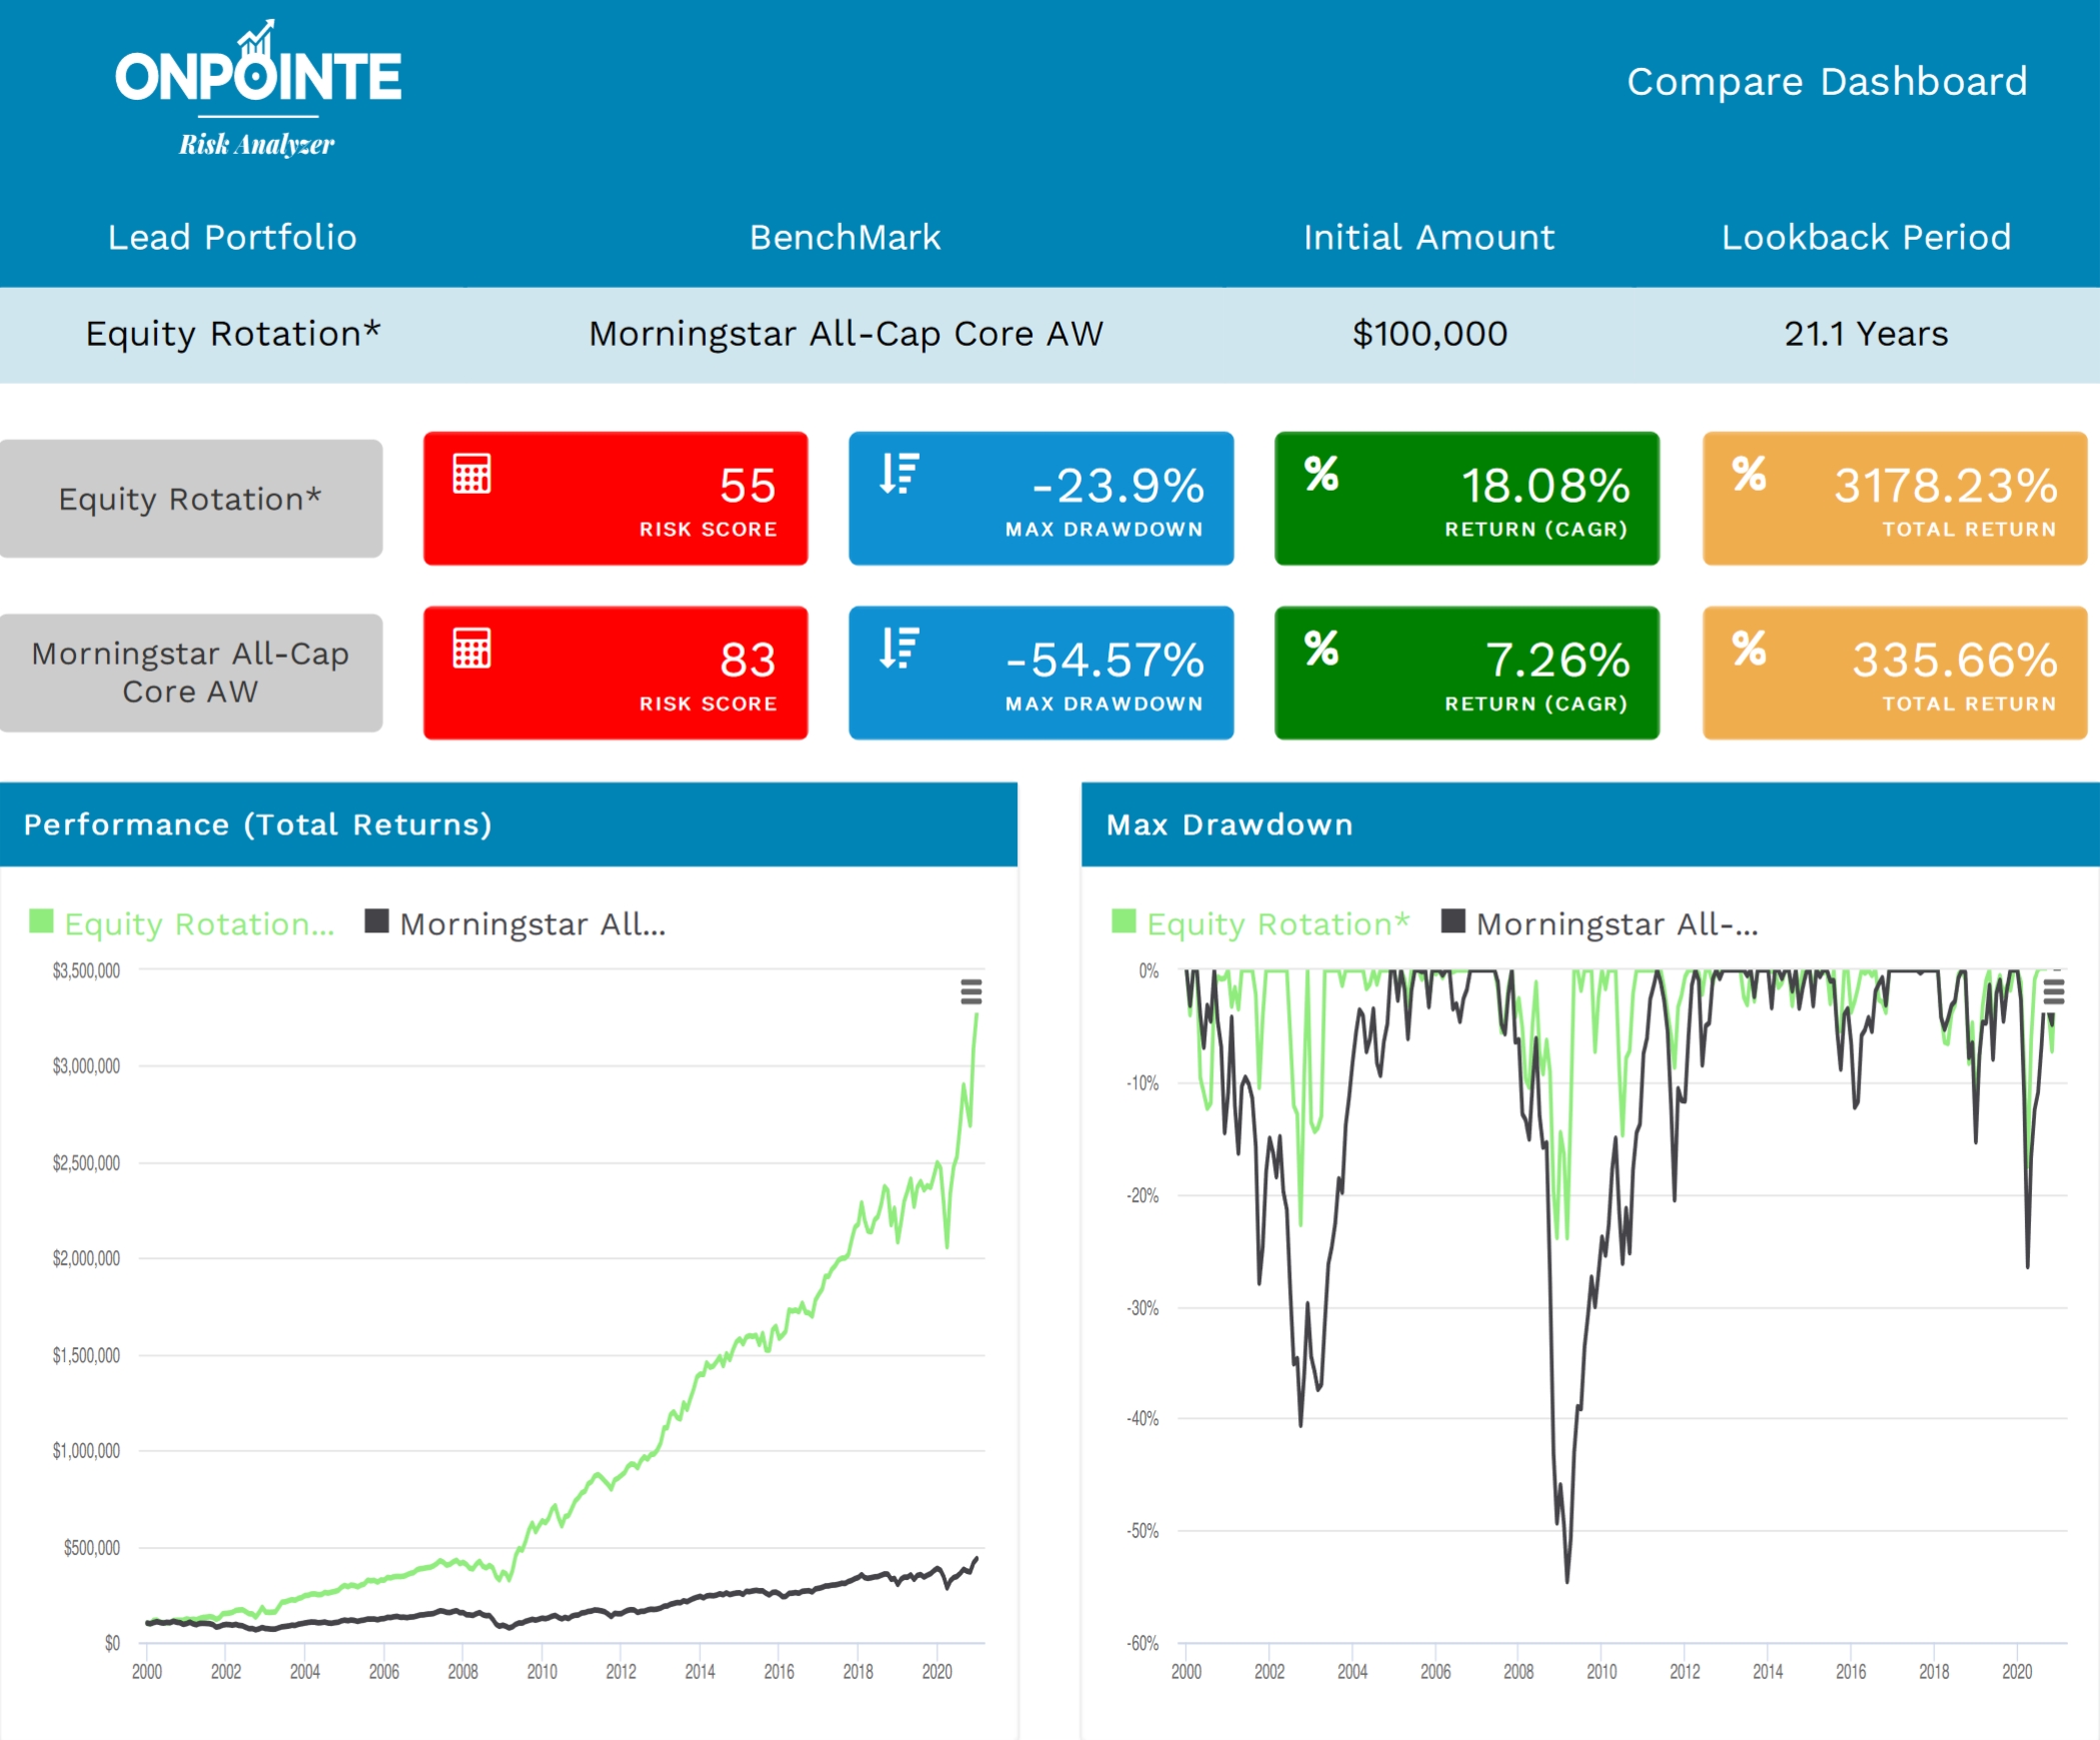Toggle Morningstar All- series in the Max Drawdown legend
This screenshot has height=1740, width=2100.
1615,924
